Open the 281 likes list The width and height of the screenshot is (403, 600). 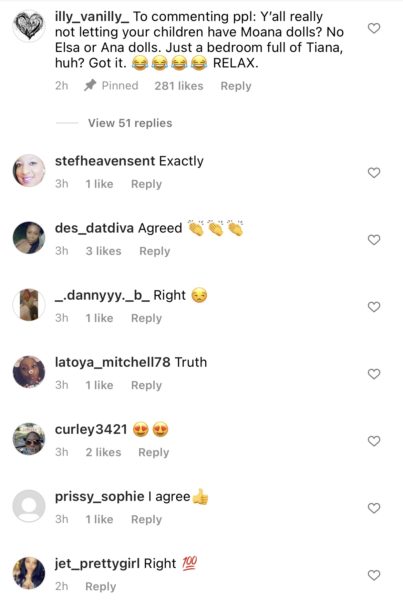click(x=179, y=86)
